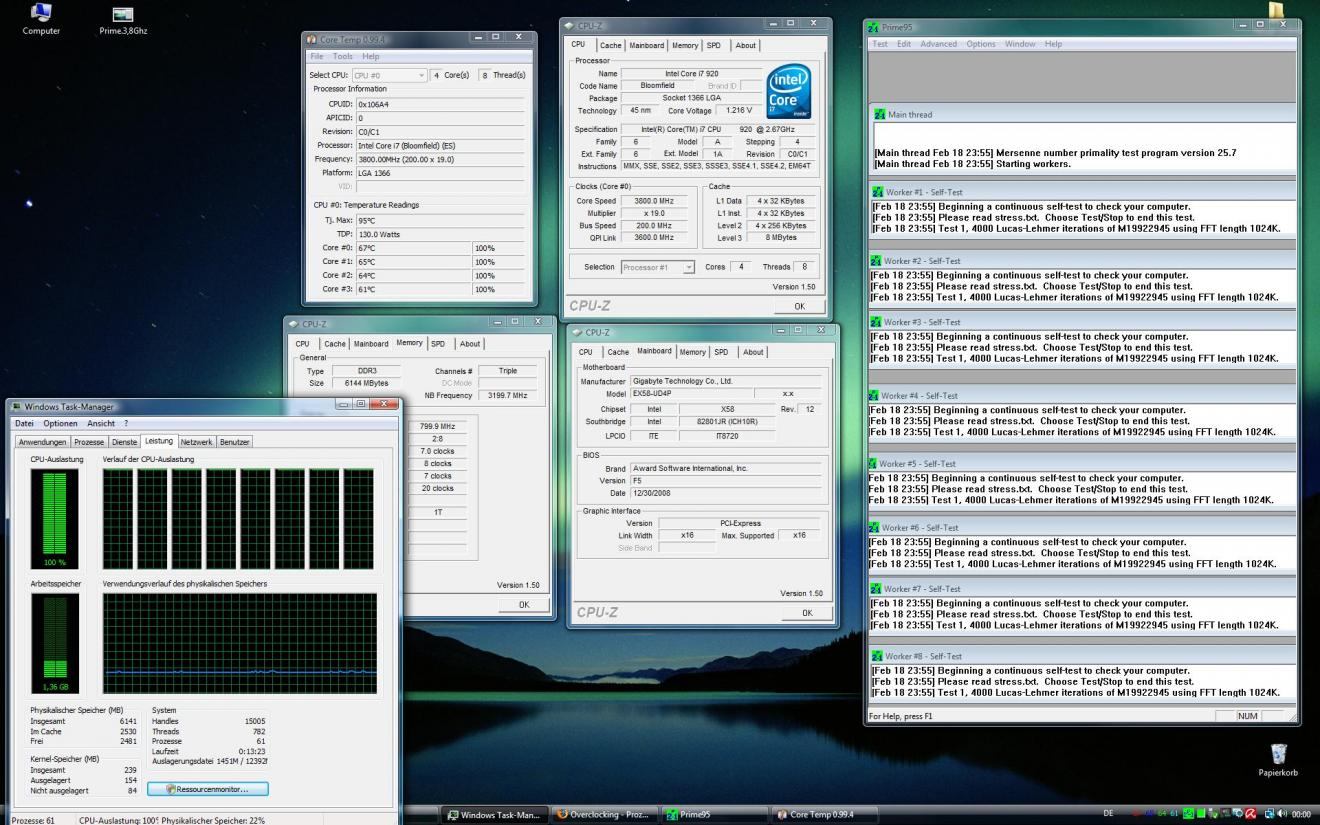Click the Main thread window icon in Prime95
This screenshot has width=1320, height=825.
(x=879, y=114)
